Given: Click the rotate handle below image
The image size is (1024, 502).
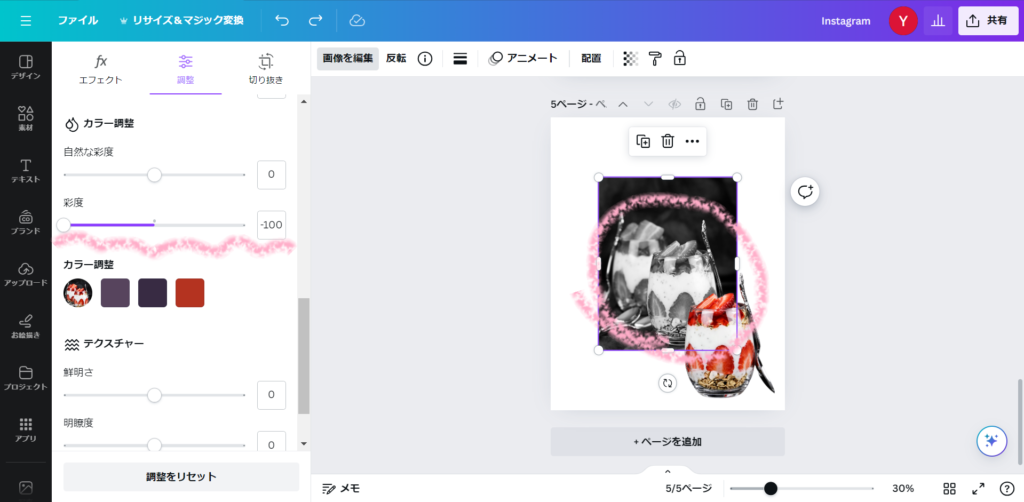Looking at the screenshot, I should 667,383.
